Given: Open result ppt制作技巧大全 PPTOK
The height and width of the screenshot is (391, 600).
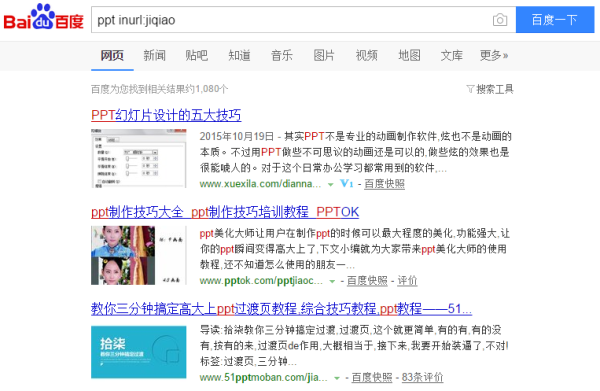Looking at the screenshot, I should point(225,212).
